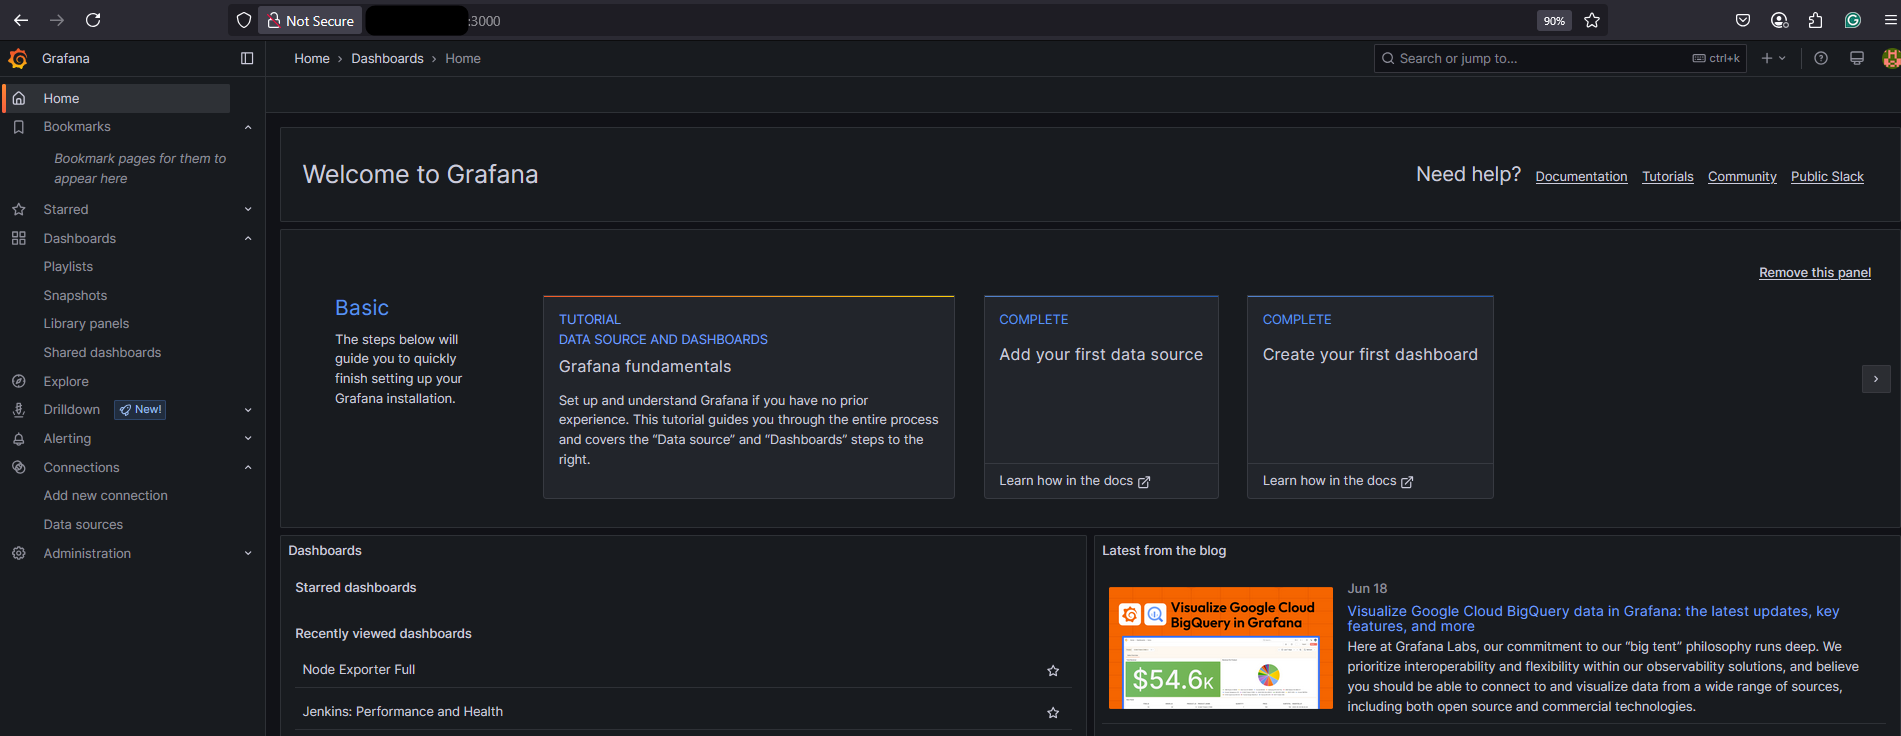Click the Remove this panel link
This screenshot has height=736, width=1901.
[1814, 273]
